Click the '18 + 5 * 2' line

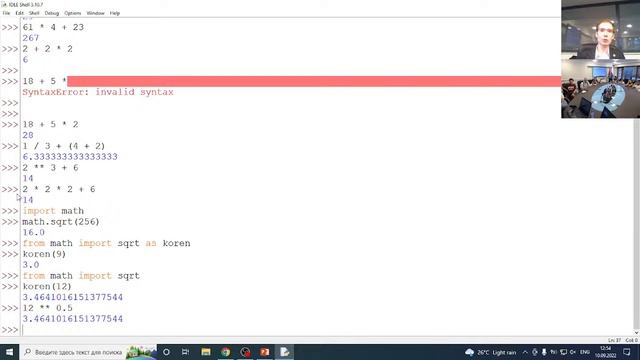(x=50, y=124)
